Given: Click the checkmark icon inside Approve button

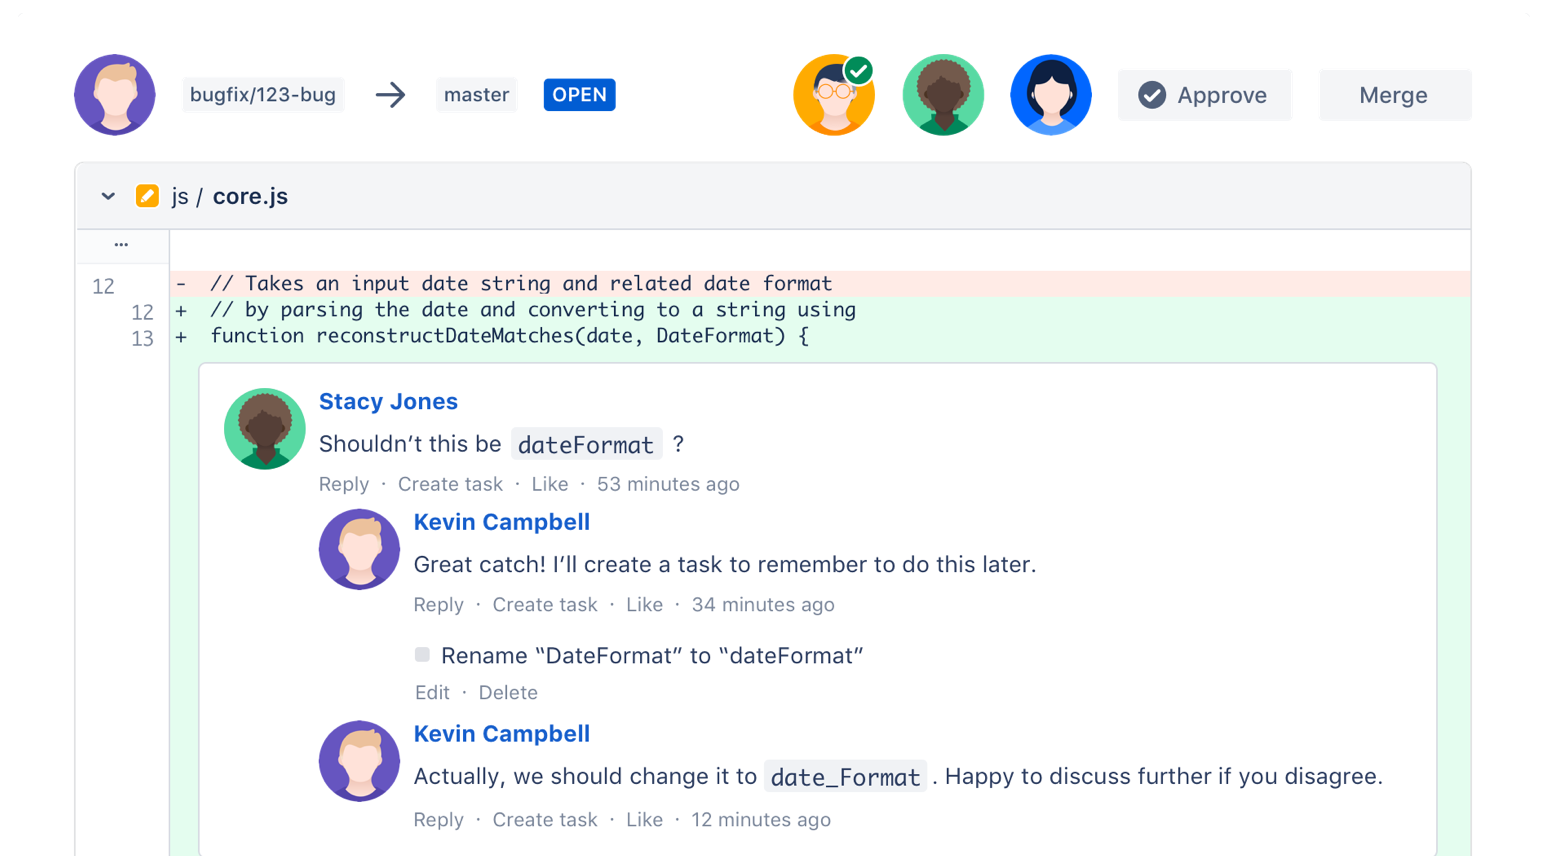Looking at the screenshot, I should pos(1152,95).
